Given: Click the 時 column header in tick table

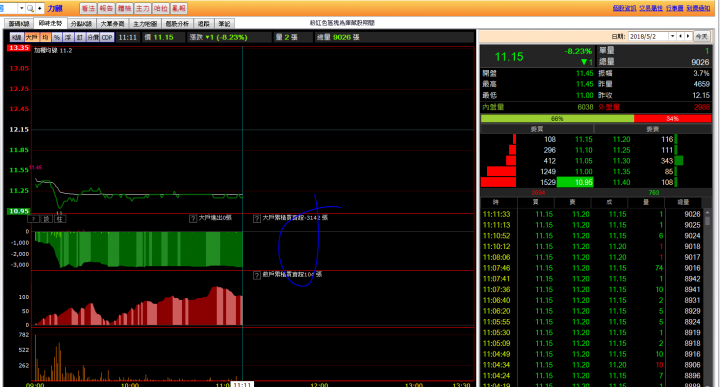Looking at the screenshot, I should click(496, 202).
